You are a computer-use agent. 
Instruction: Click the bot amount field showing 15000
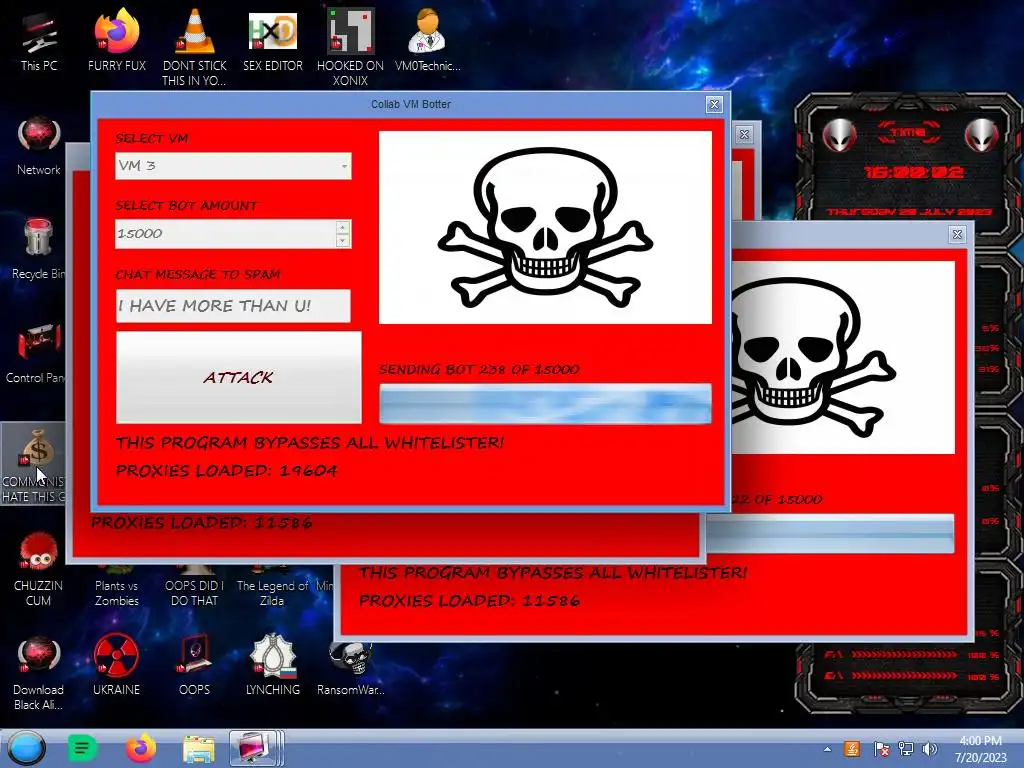[225, 234]
